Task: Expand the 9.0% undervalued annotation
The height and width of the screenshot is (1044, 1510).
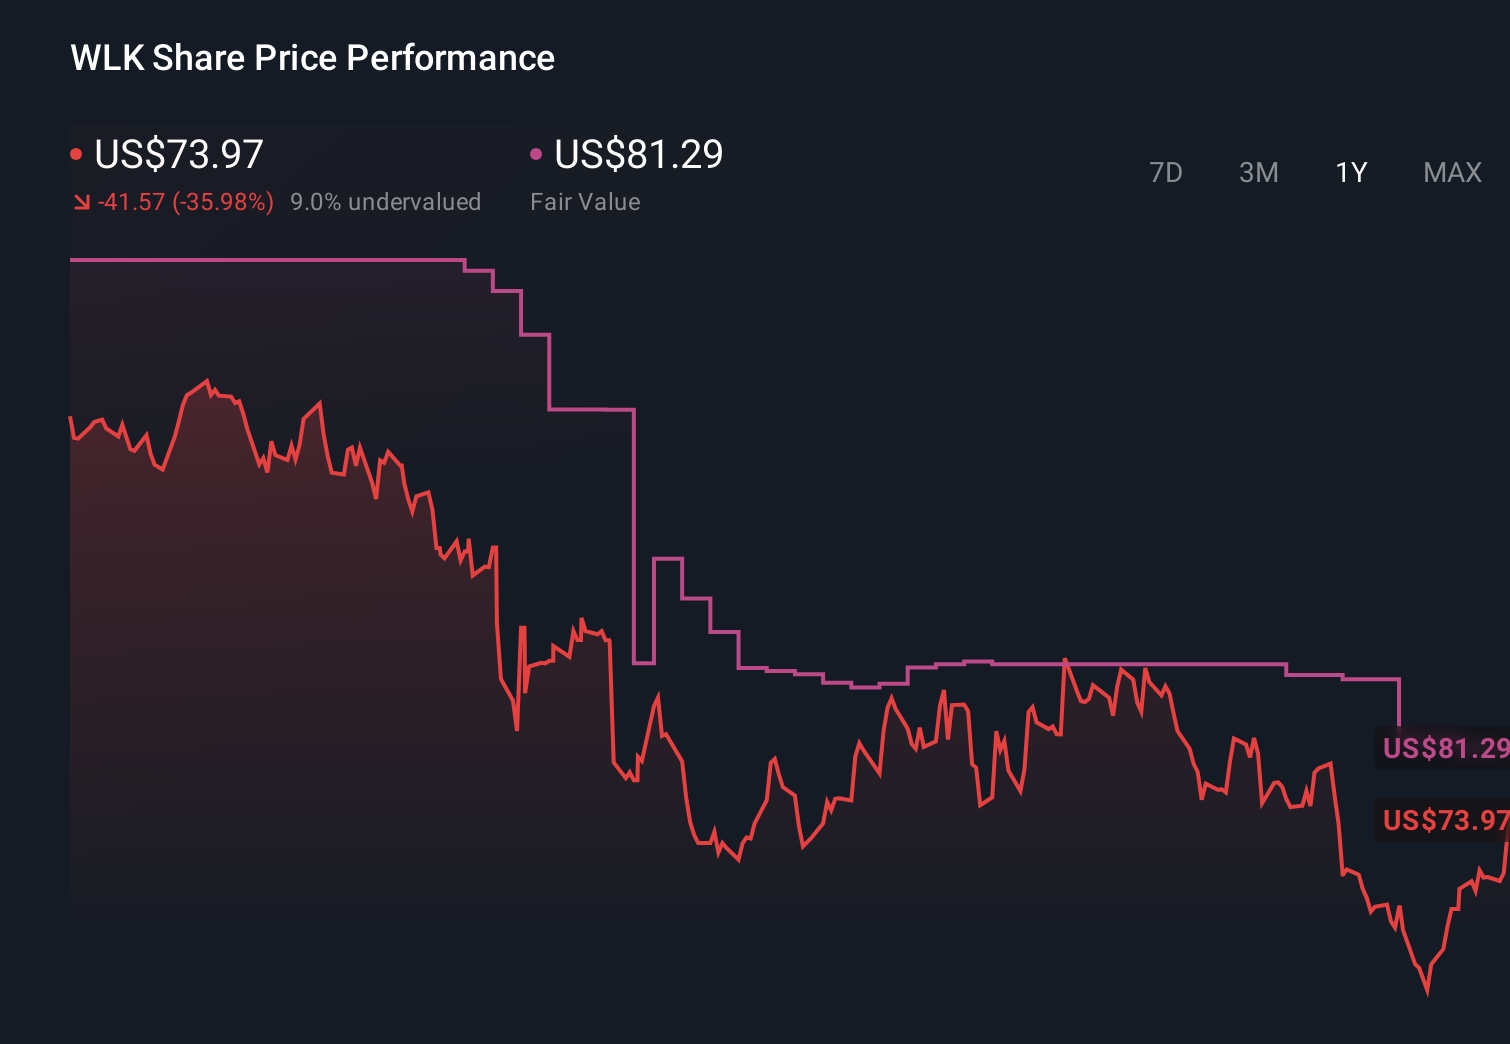Action: [x=385, y=202]
